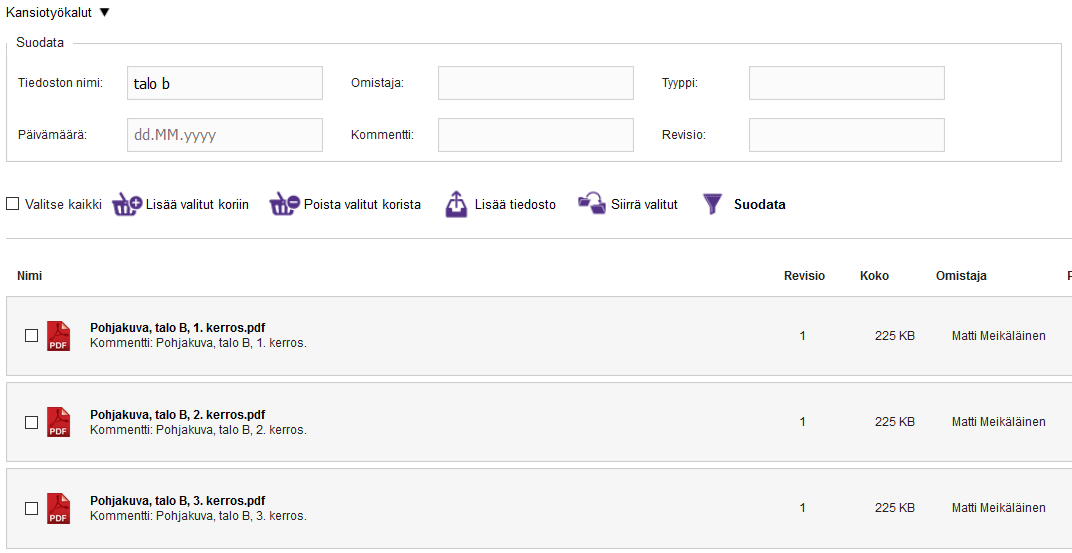Check the Valitse kaikki checkbox
1072x553 pixels.
click(13, 204)
